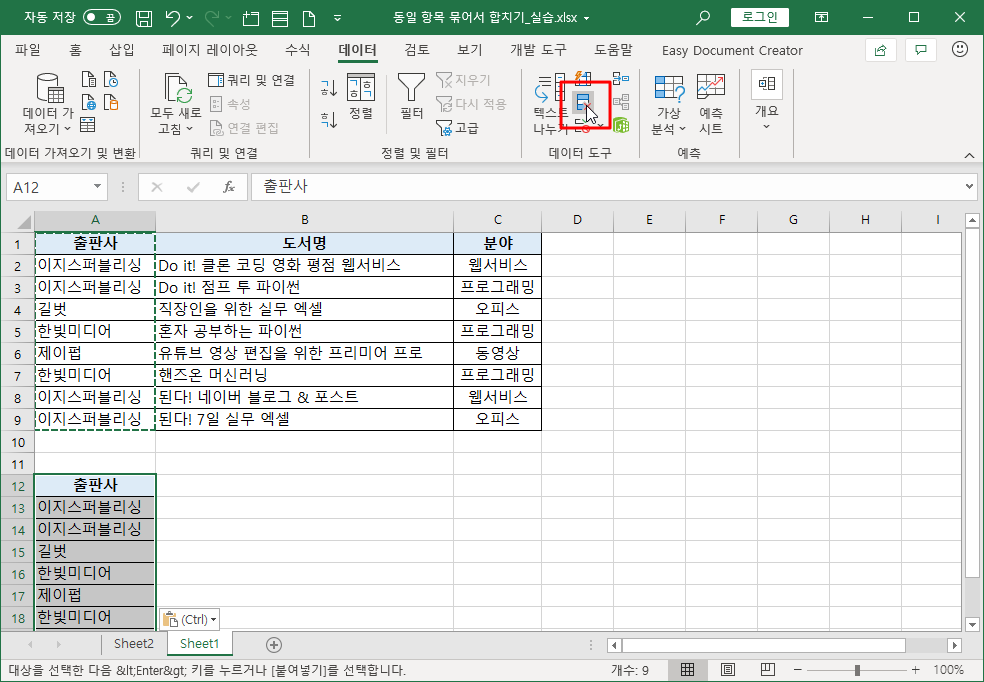
Task: Click the search magnifier in title bar
Action: [x=703, y=18]
